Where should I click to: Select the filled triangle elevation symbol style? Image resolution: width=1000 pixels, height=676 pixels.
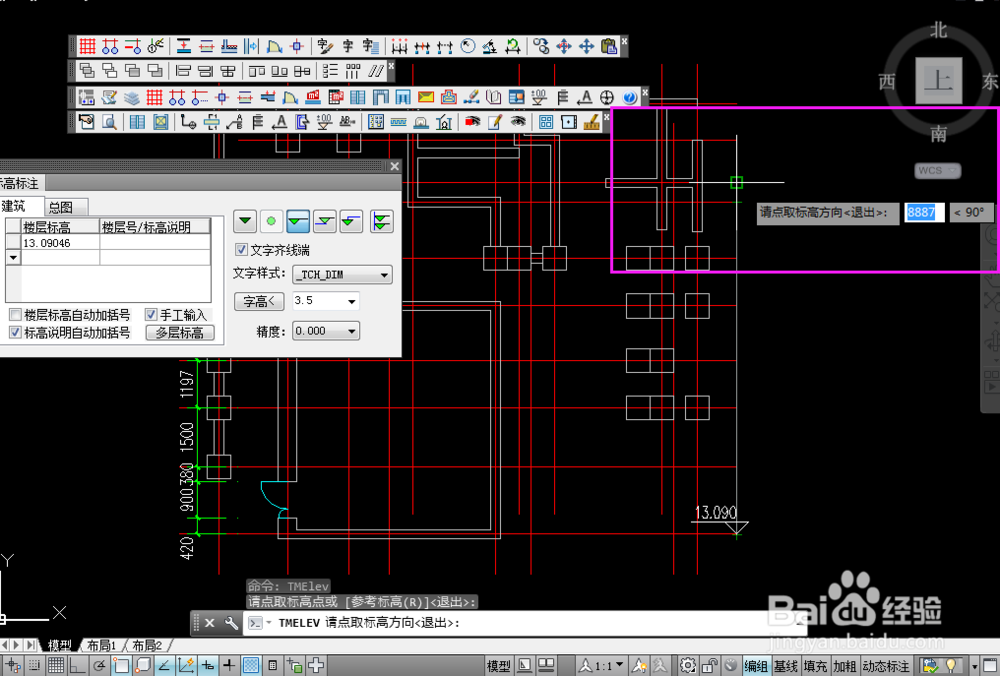click(245, 221)
